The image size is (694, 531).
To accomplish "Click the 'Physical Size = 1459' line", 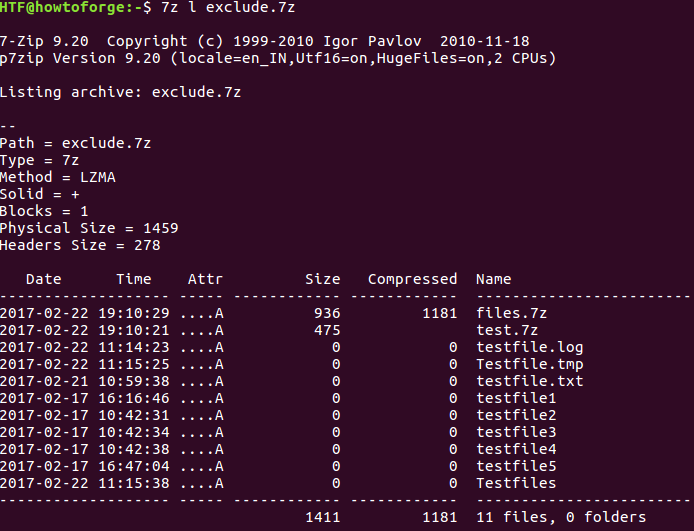I will click(x=89, y=229).
